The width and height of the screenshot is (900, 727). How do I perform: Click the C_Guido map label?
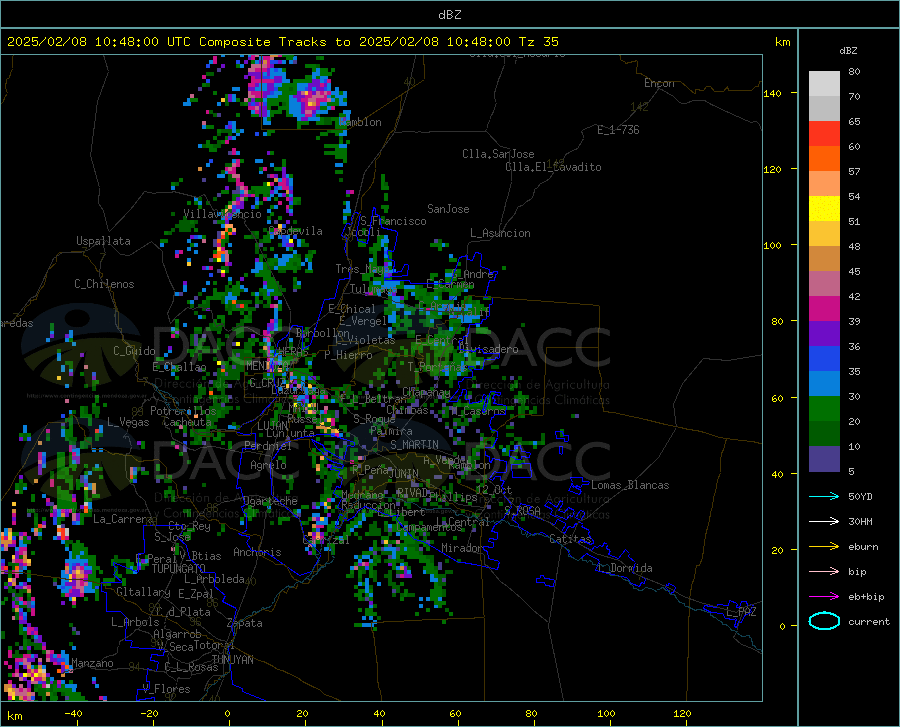(134, 351)
